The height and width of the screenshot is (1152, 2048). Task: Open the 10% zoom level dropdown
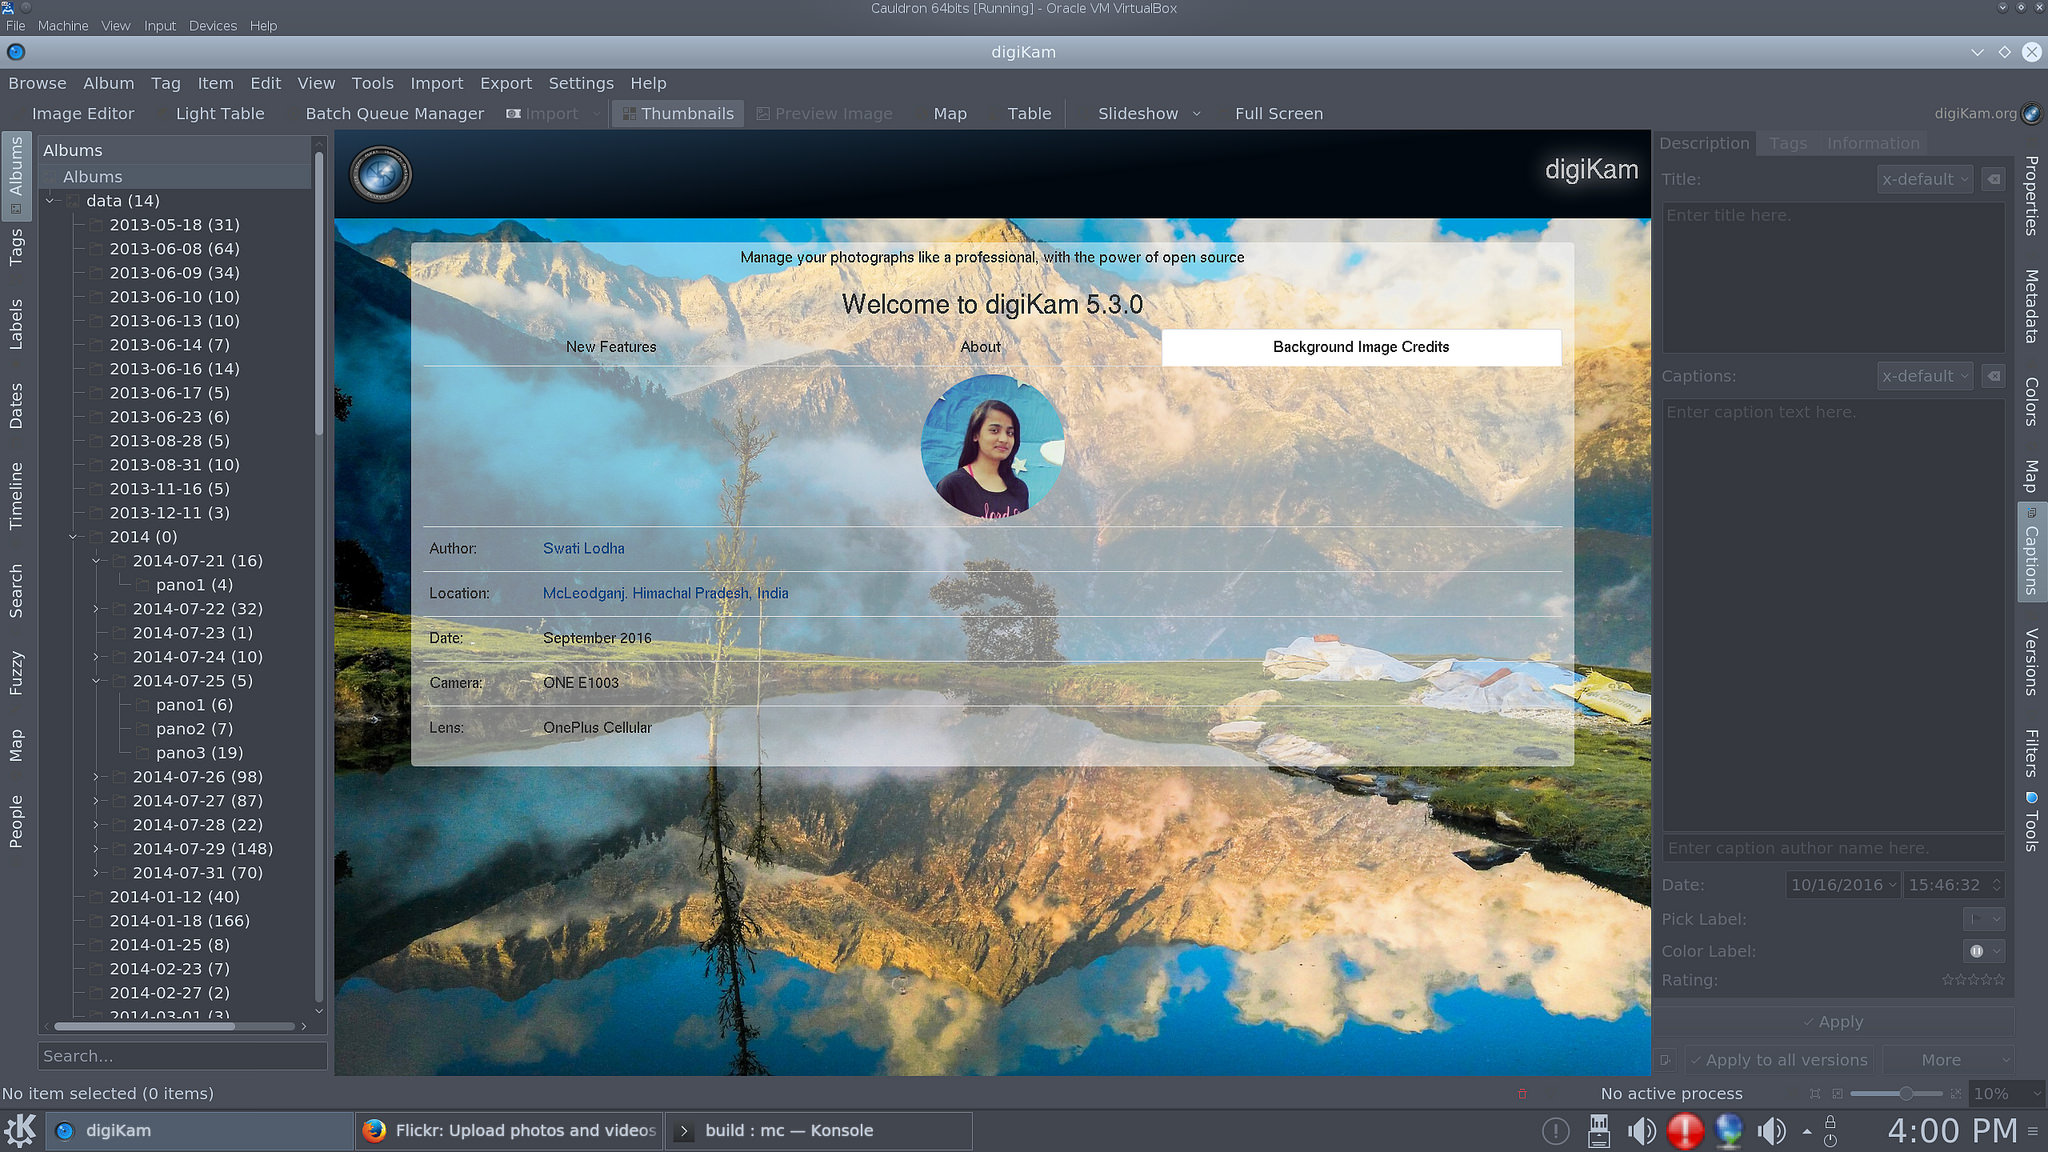(2007, 1094)
